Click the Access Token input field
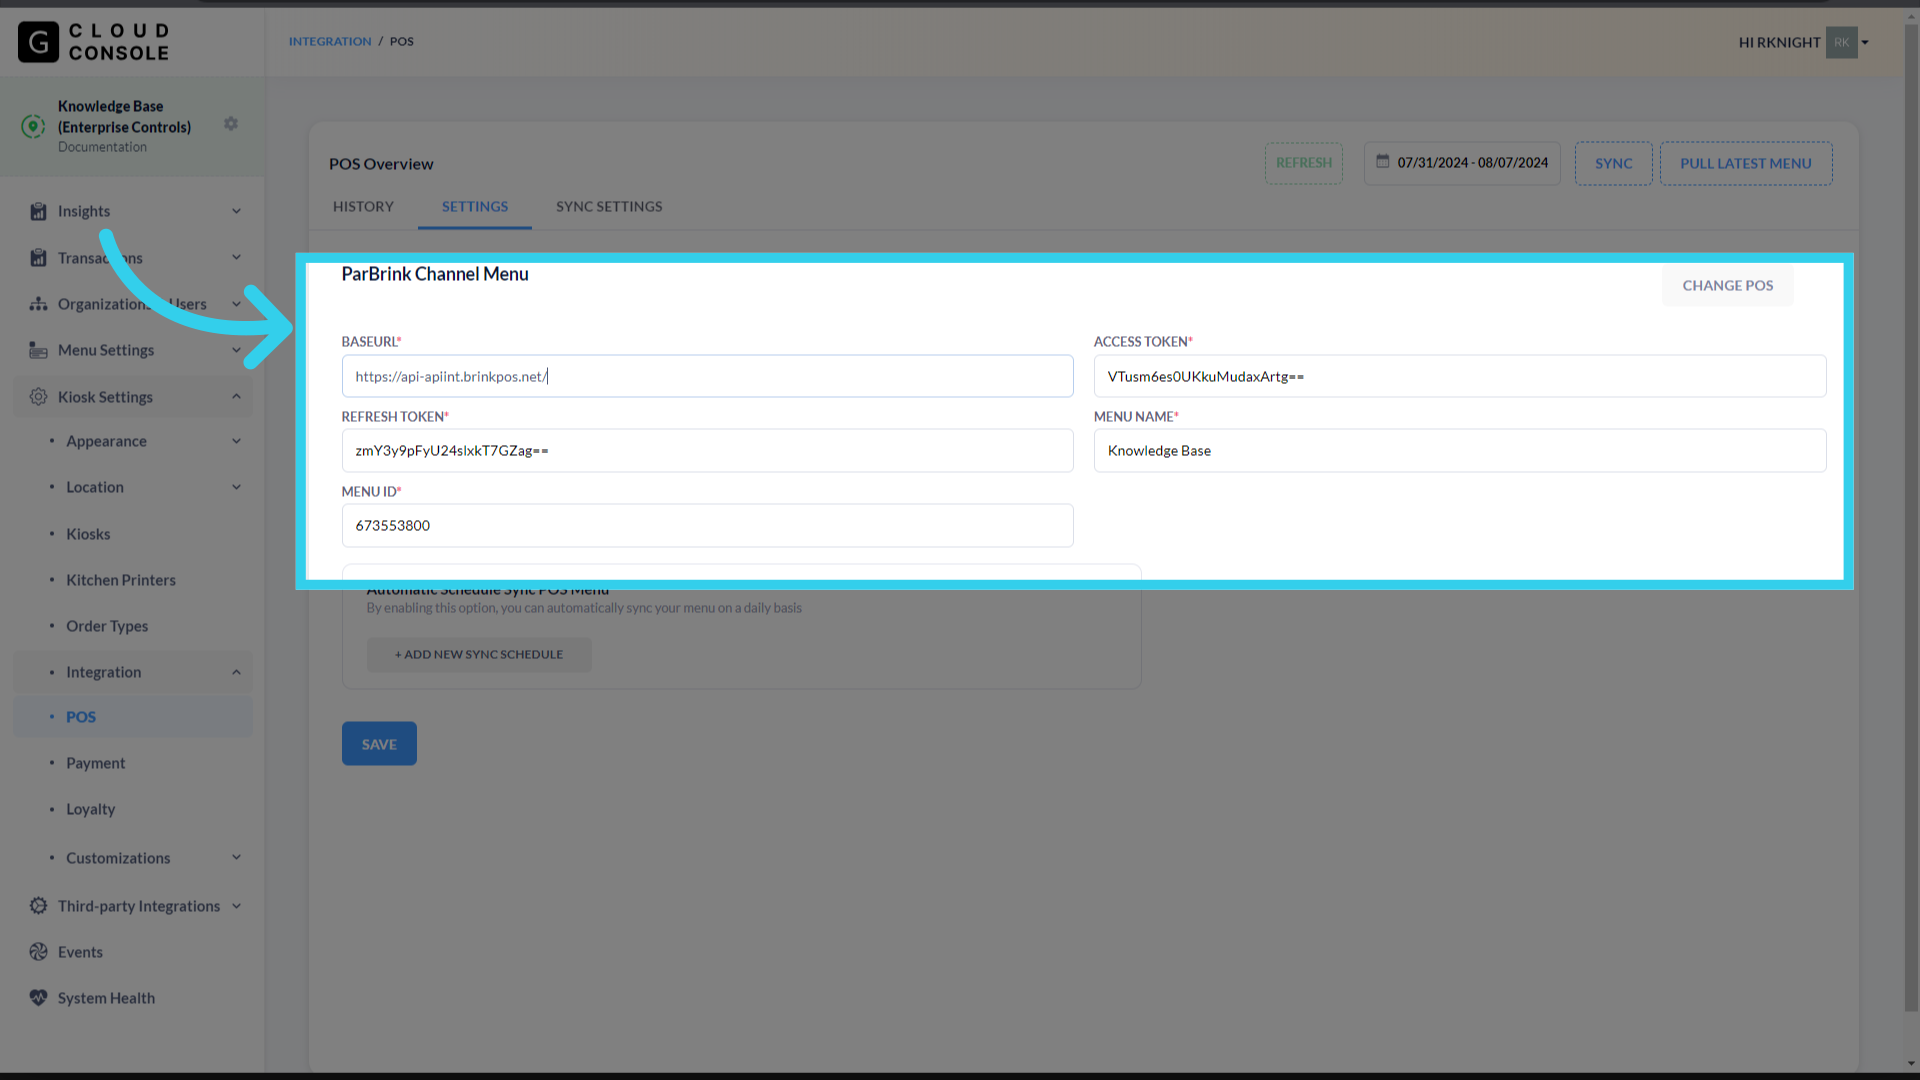Screen dimensions: 1920x1080 (x=1460, y=376)
